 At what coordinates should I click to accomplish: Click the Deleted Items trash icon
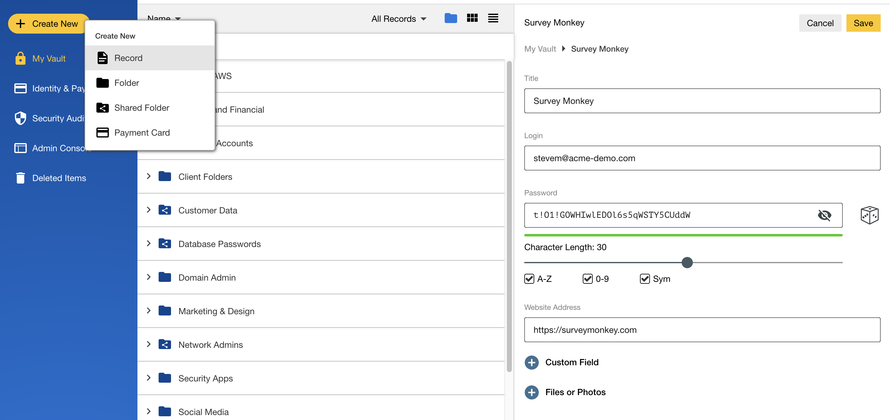click(20, 178)
